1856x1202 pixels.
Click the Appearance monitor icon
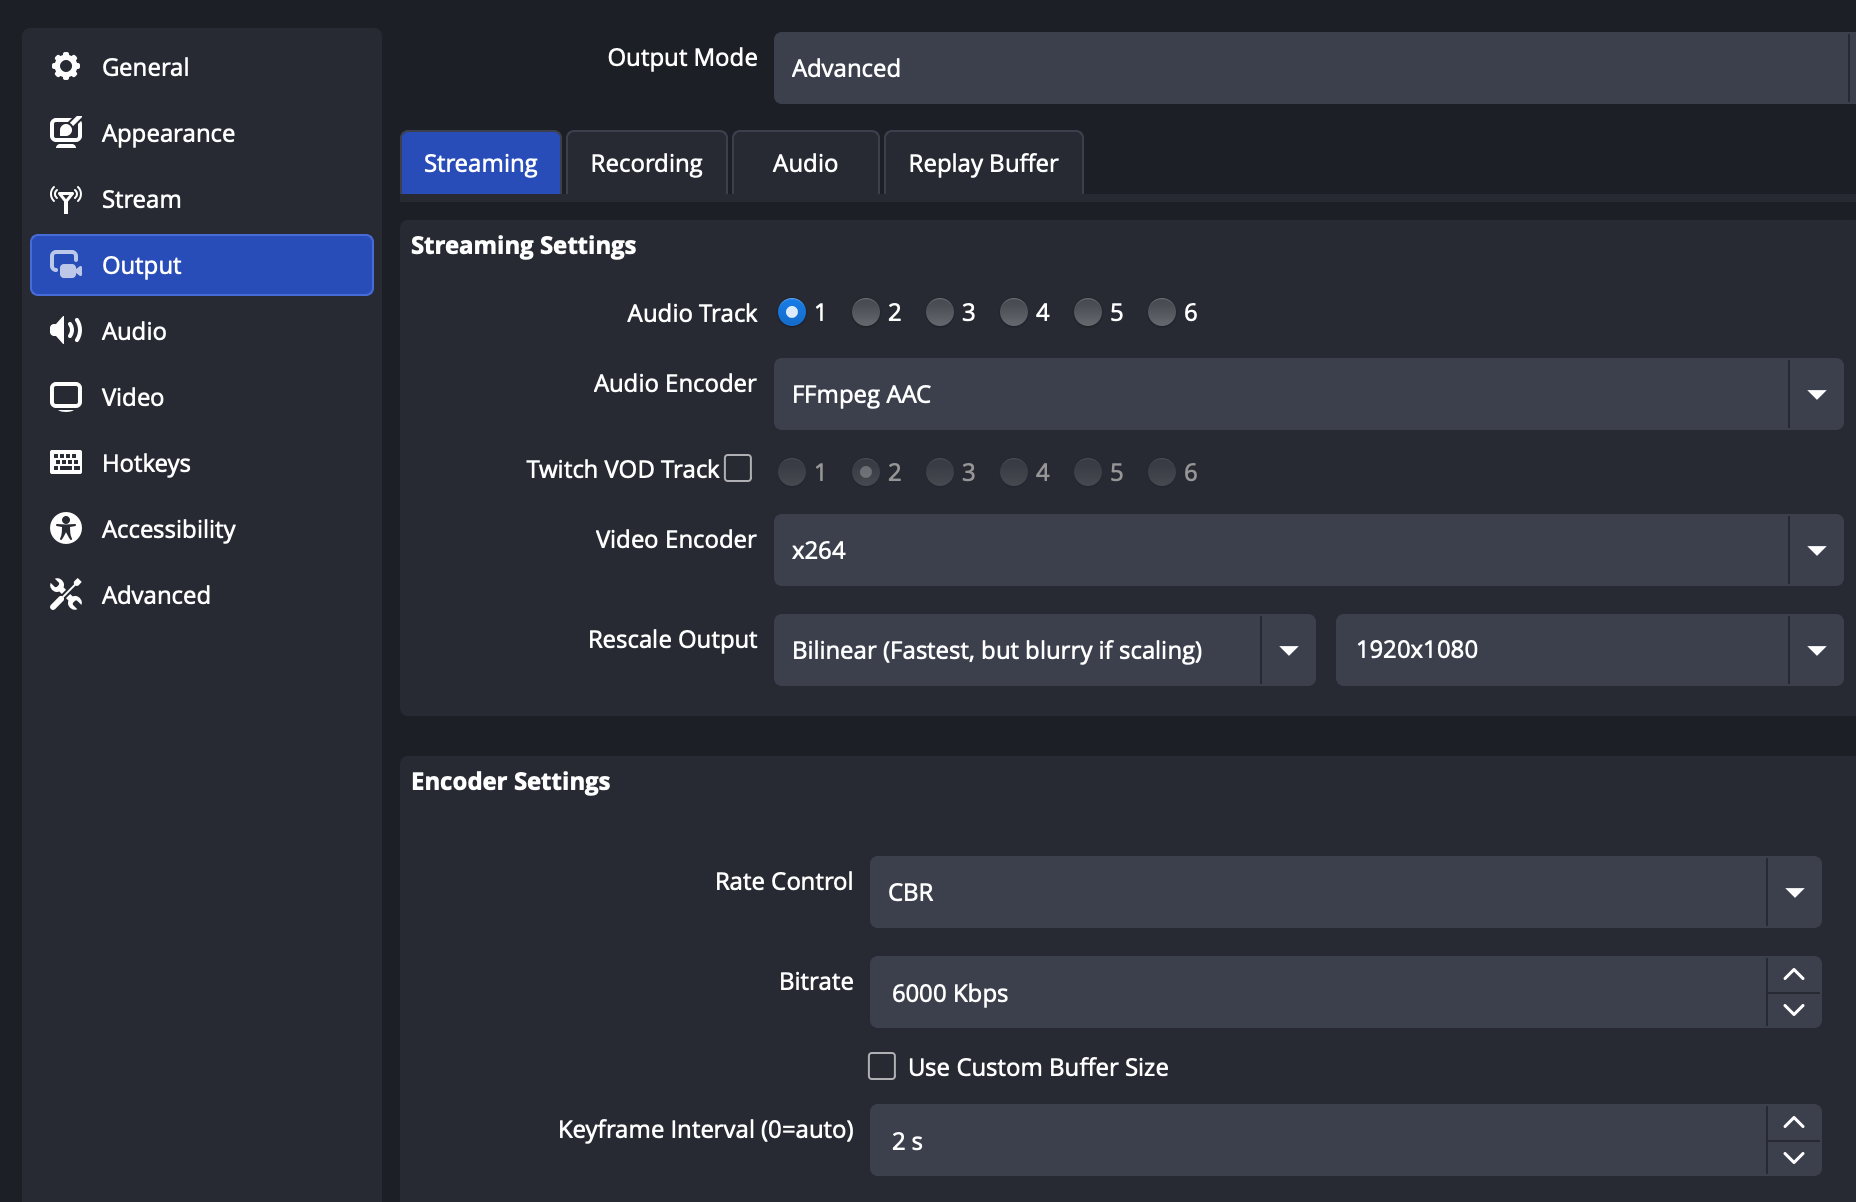point(66,133)
